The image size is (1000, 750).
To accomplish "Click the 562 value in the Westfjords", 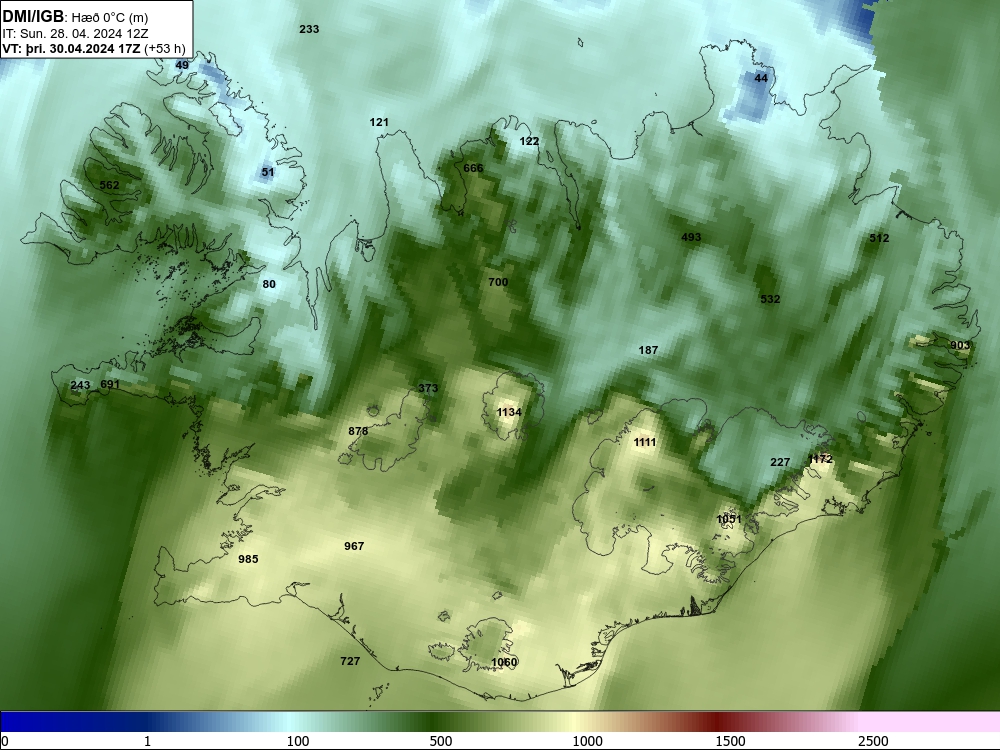I will [x=110, y=185].
